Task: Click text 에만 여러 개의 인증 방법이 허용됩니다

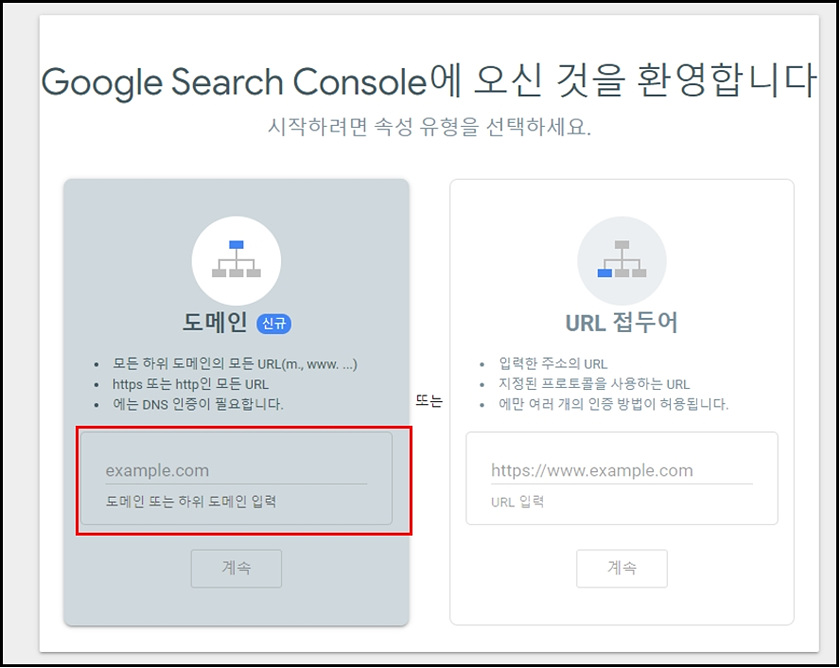Action: pyautogui.click(x=613, y=404)
